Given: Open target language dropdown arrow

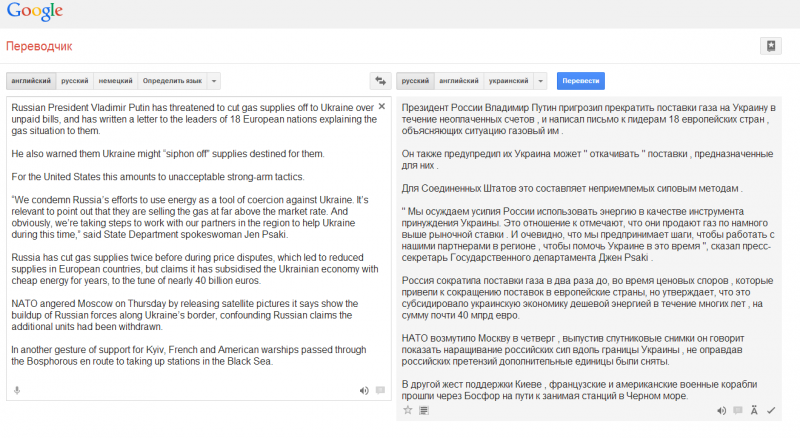Looking at the screenshot, I should coord(540,81).
